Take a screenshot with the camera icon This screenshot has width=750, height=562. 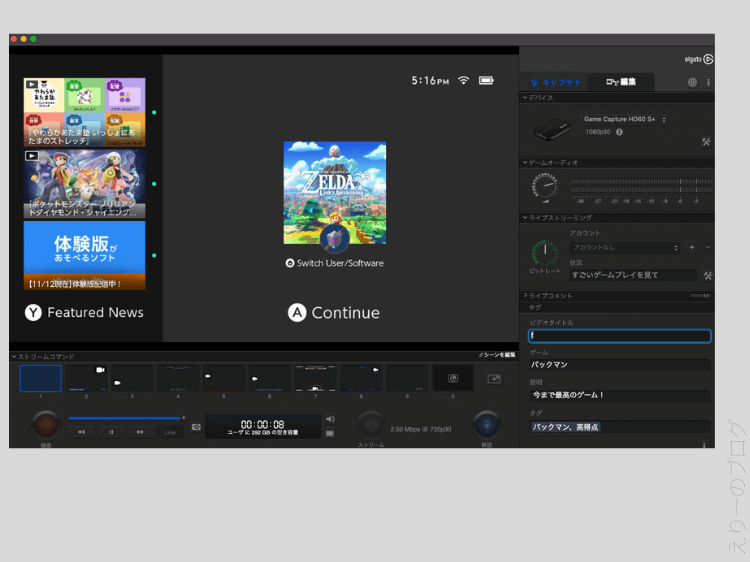click(196, 427)
